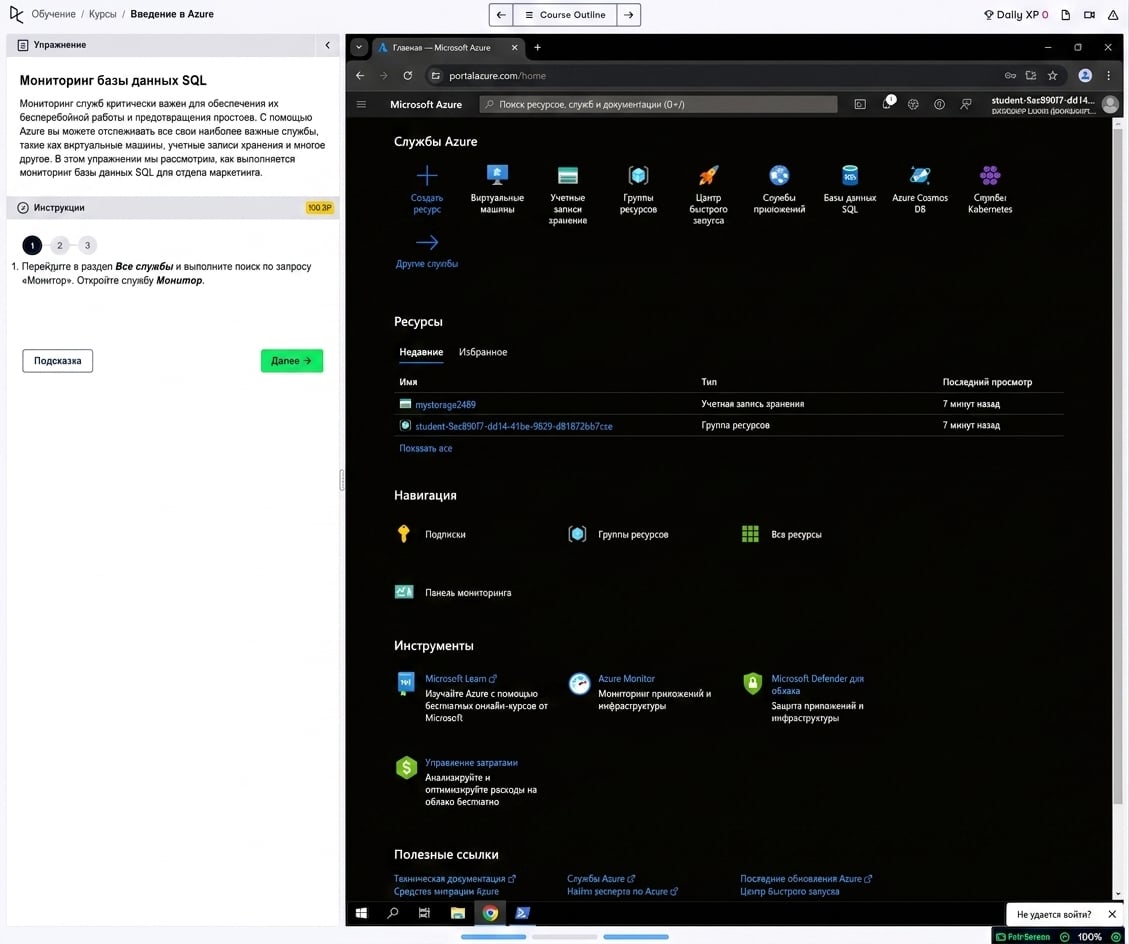
Task: Collapse the Упражнение panel chevron
Action: point(328,45)
